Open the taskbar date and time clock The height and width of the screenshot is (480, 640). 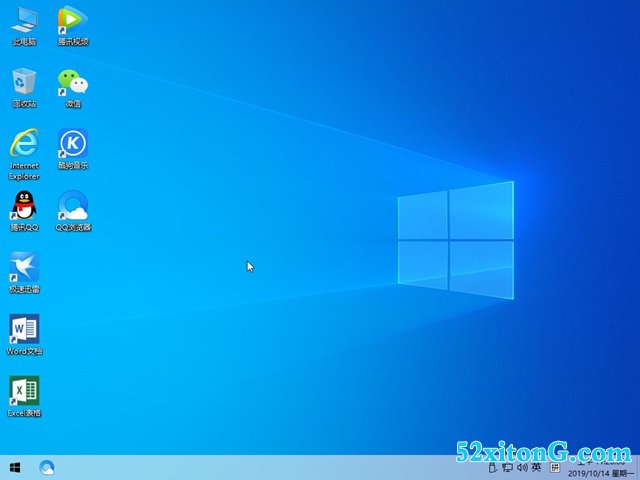click(600, 467)
